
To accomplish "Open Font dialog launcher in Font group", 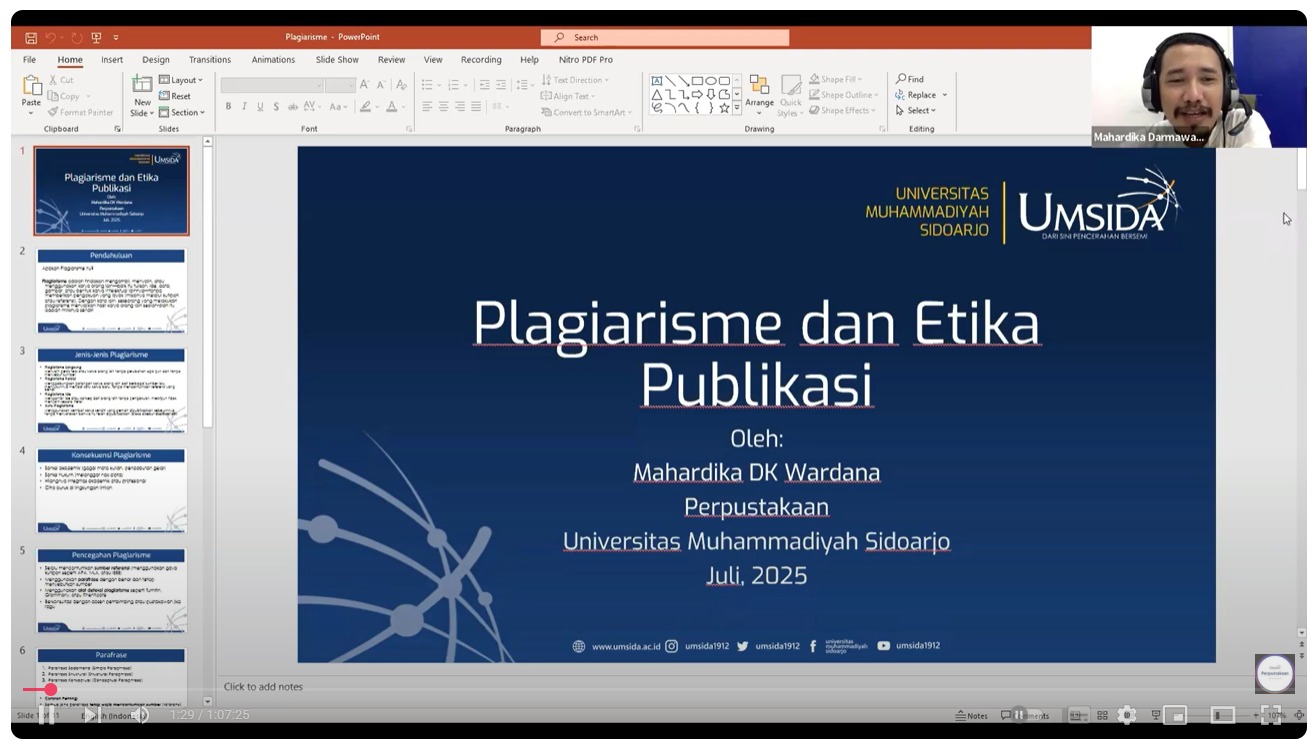I will coord(409,129).
